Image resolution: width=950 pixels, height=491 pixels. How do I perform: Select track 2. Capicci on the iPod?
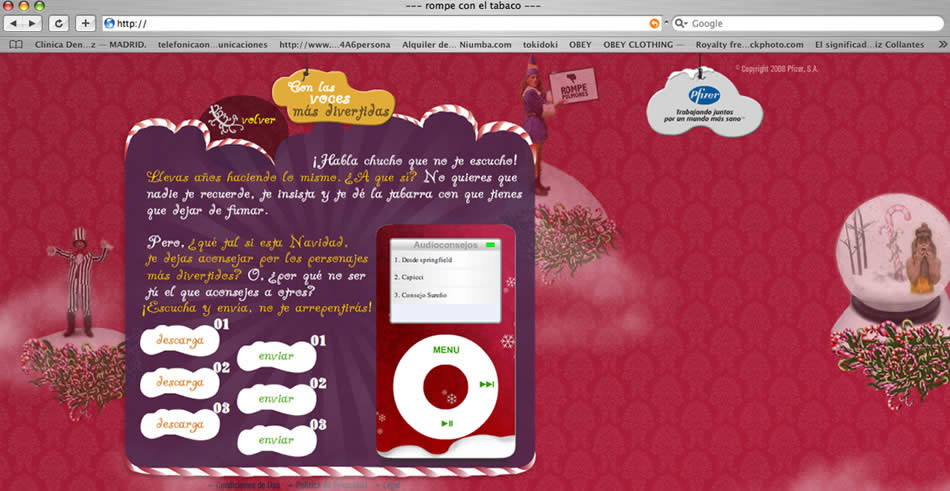coord(445,278)
